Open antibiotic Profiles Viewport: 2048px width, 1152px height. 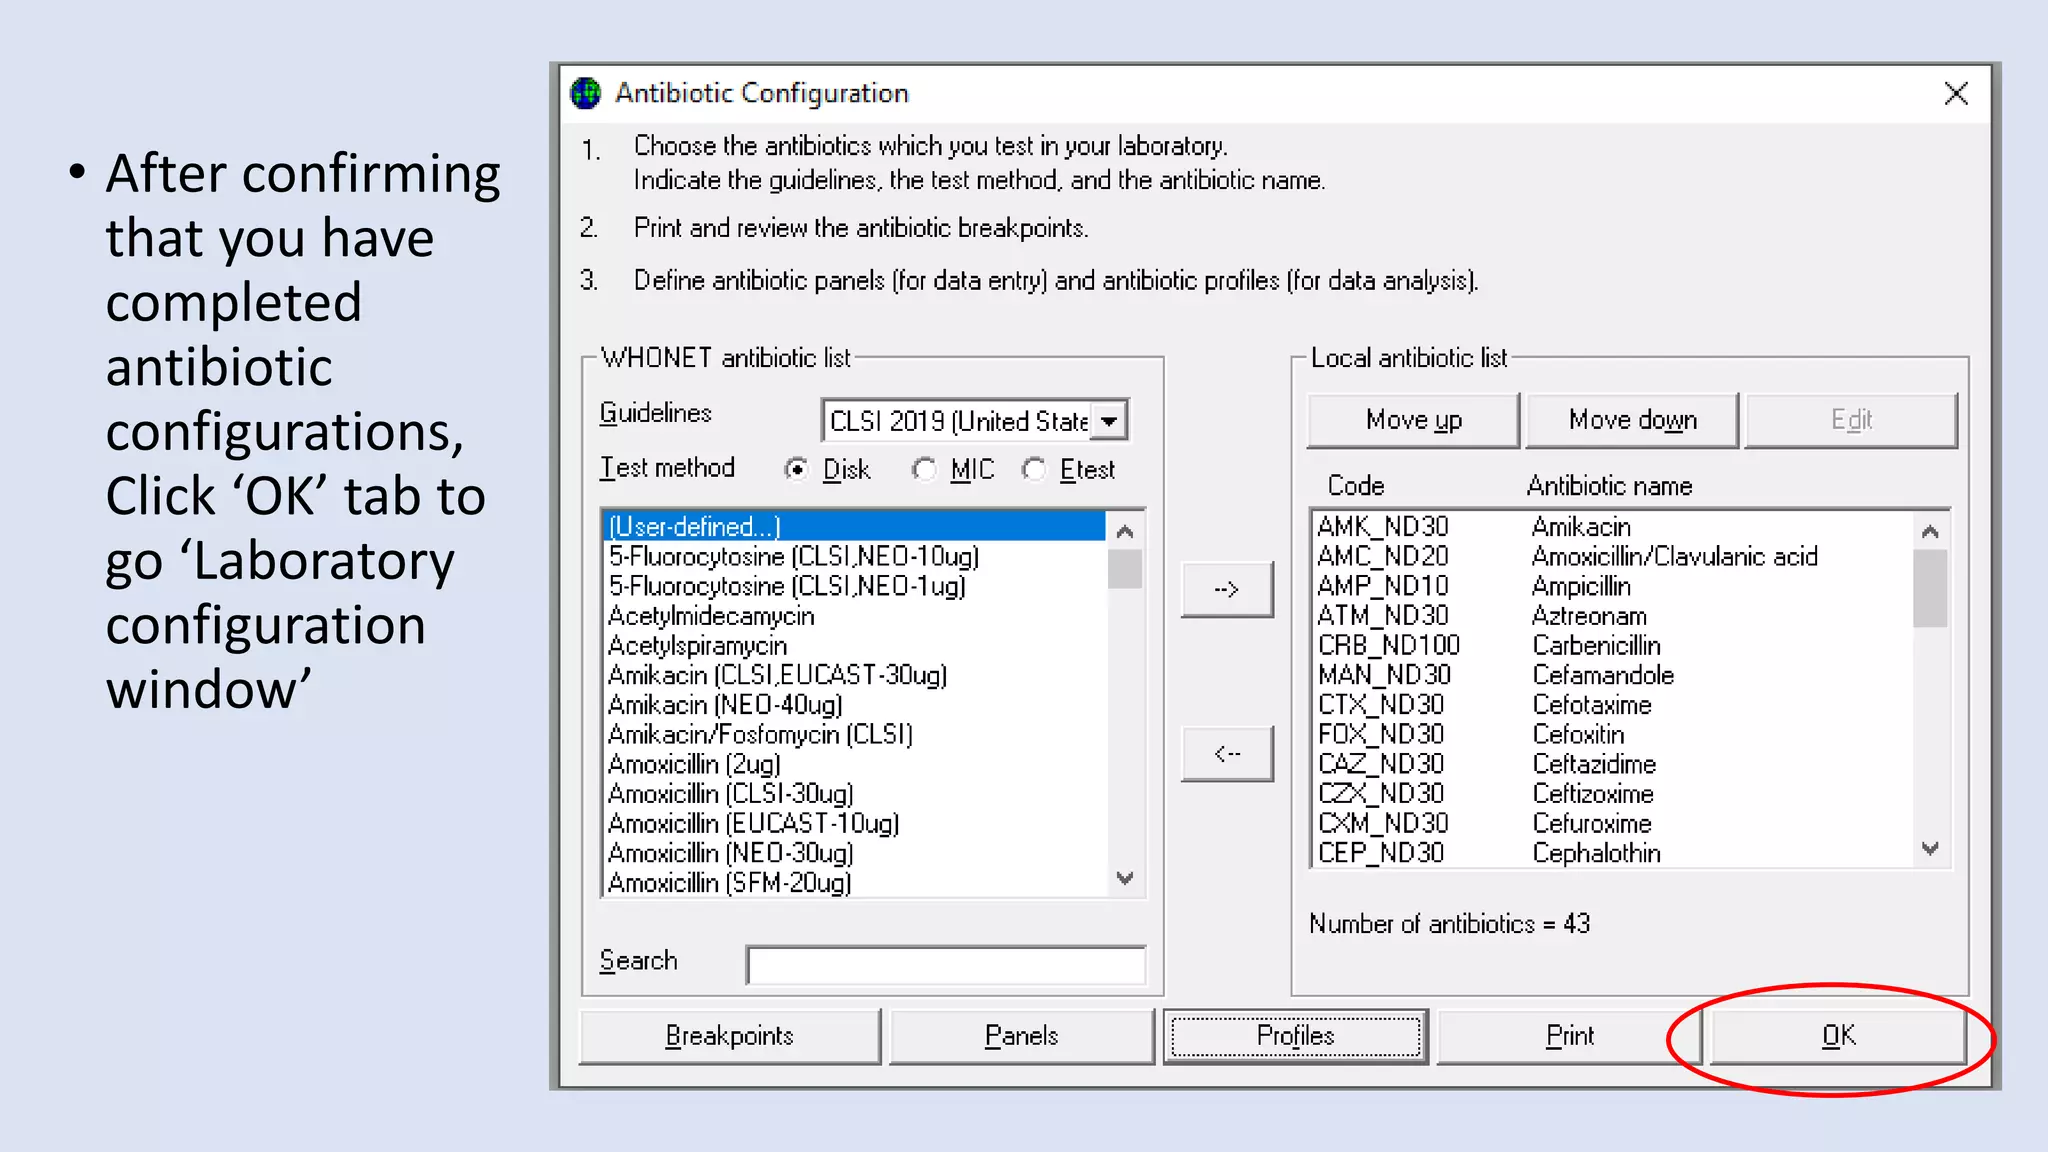1295,1036
